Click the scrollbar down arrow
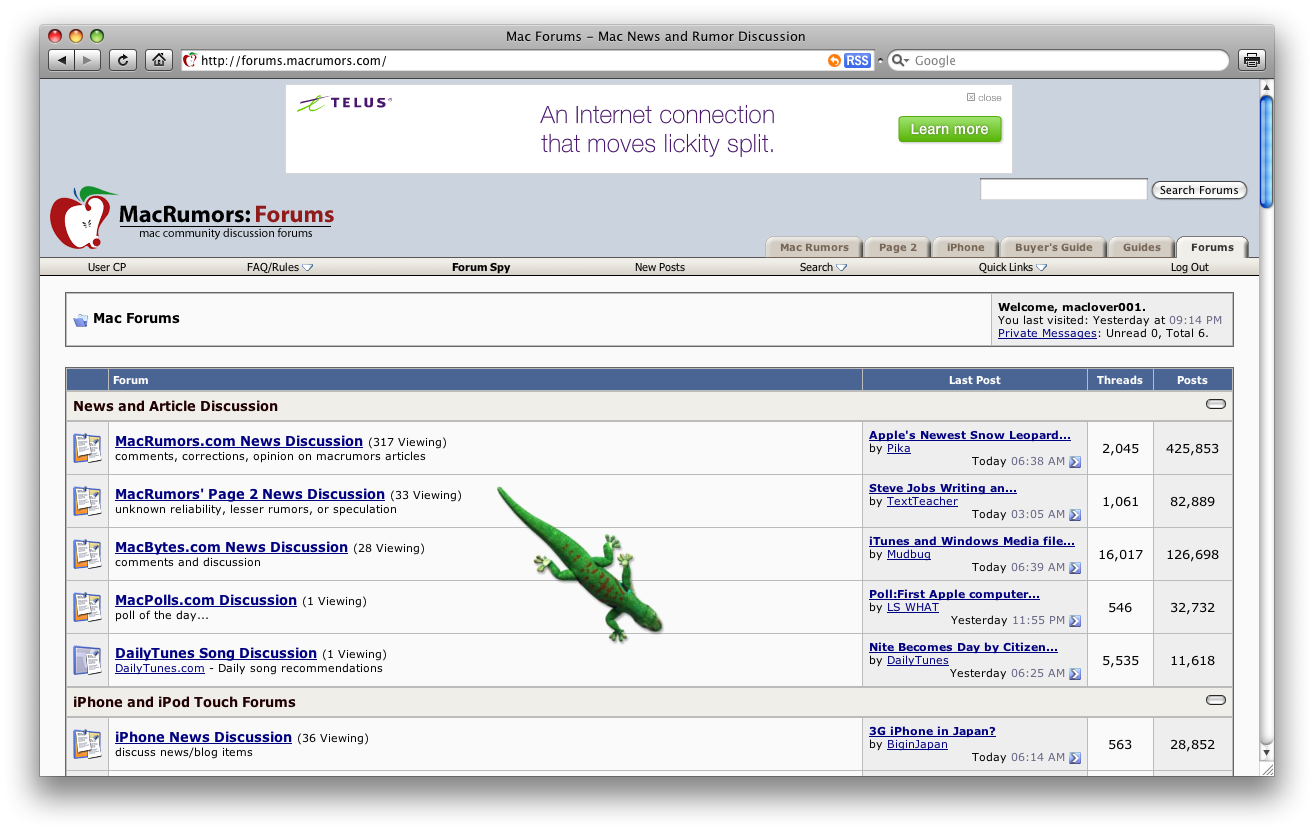The image size is (1314, 831). click(1266, 752)
